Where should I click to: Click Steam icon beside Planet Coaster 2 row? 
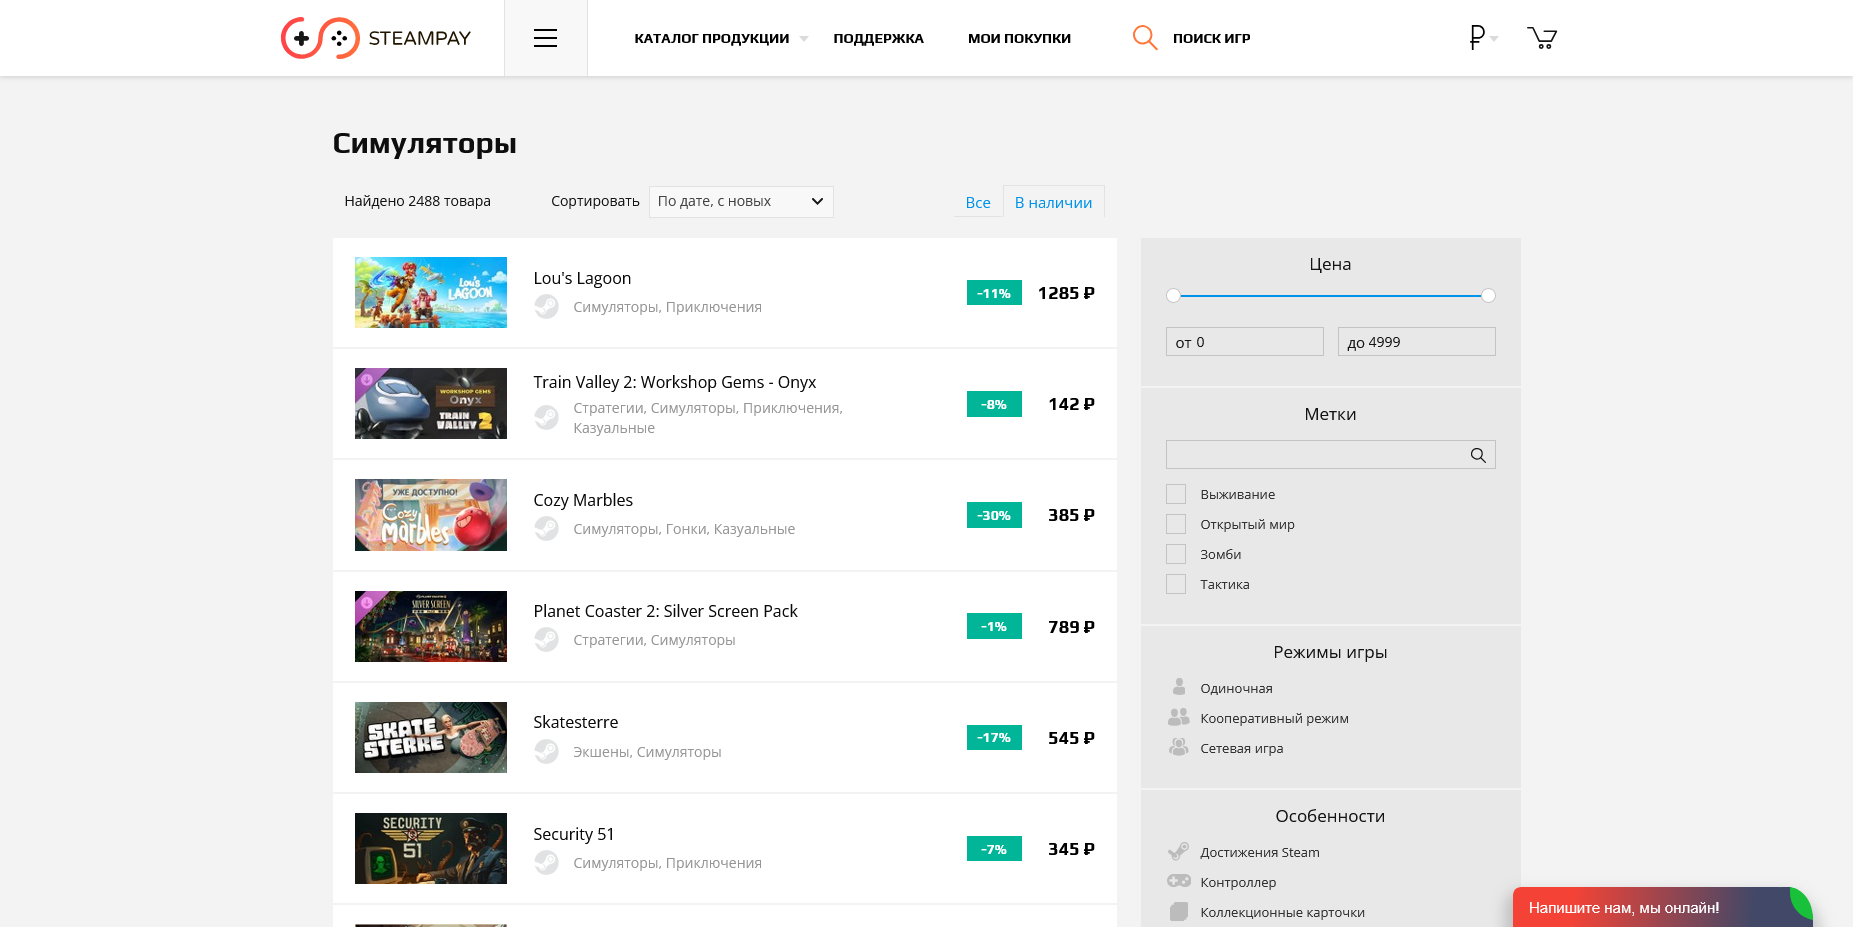click(x=546, y=640)
